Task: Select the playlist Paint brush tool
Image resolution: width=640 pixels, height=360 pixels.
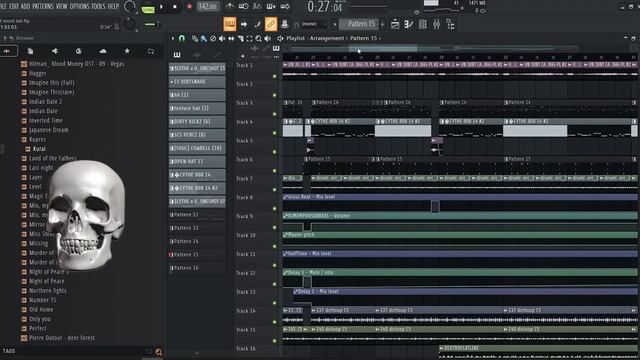Action: pyautogui.click(x=204, y=38)
